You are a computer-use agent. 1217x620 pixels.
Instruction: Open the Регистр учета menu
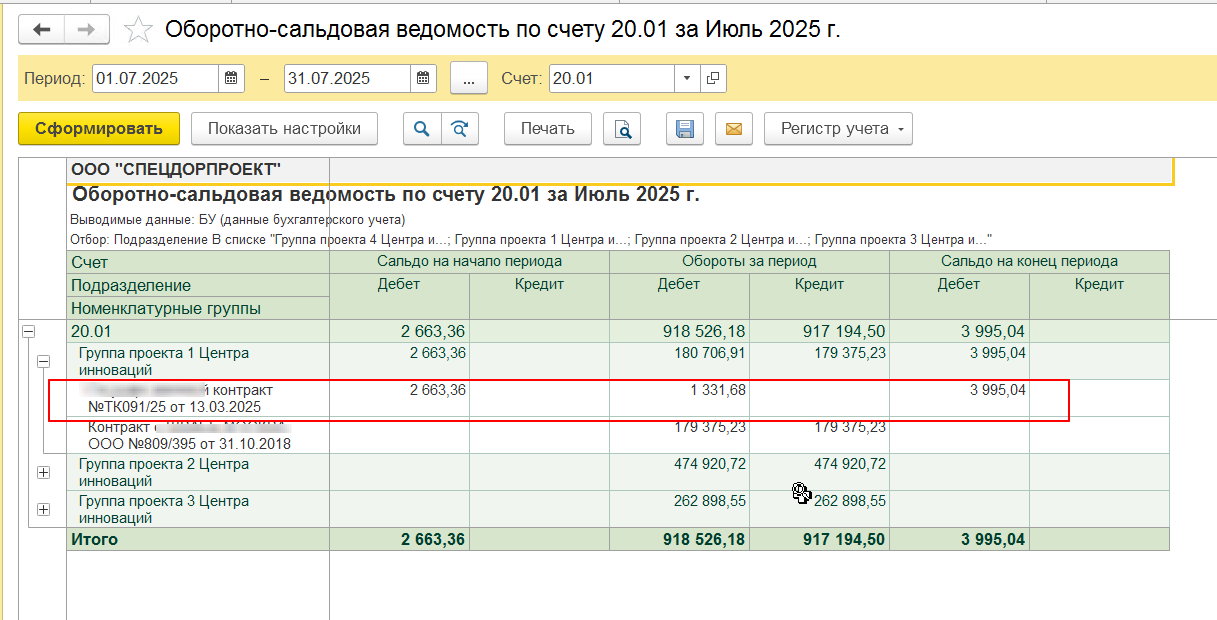(838, 128)
